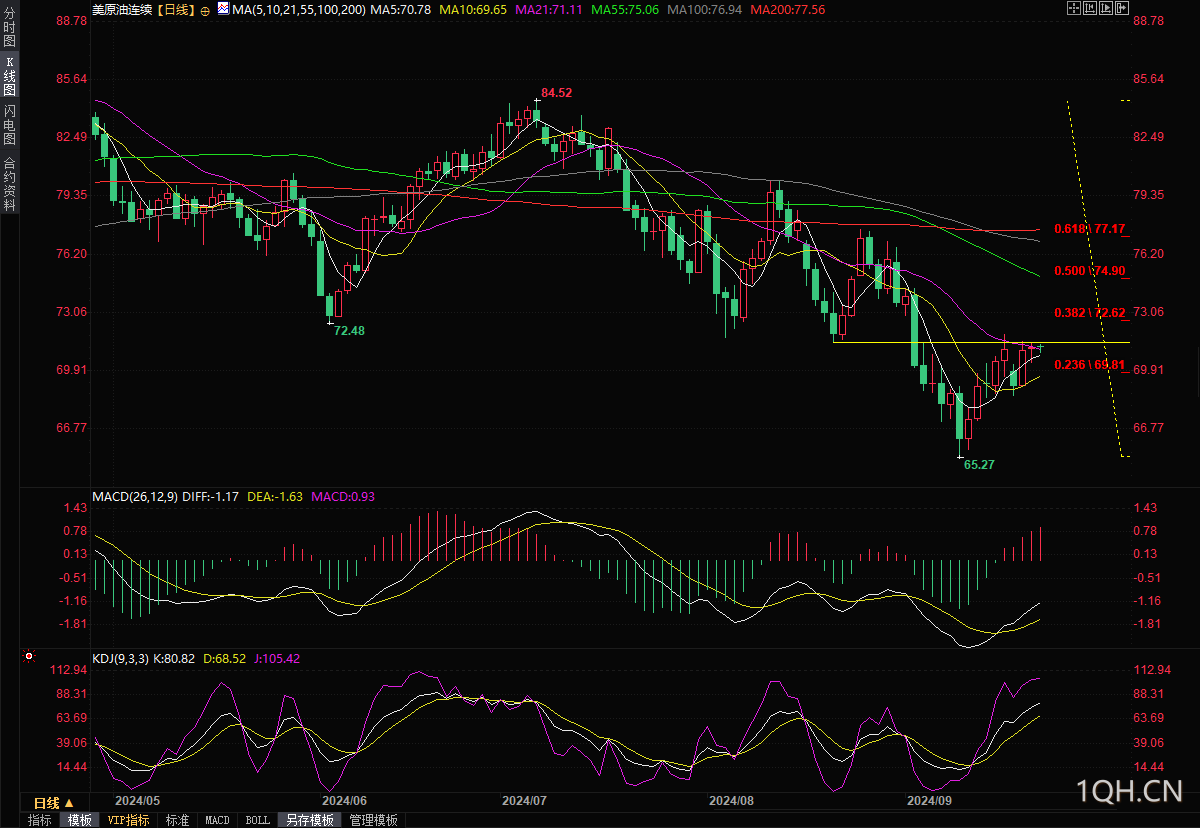Open the 合约资料 sidebar panel
The image size is (1200, 828).
pos(9,183)
